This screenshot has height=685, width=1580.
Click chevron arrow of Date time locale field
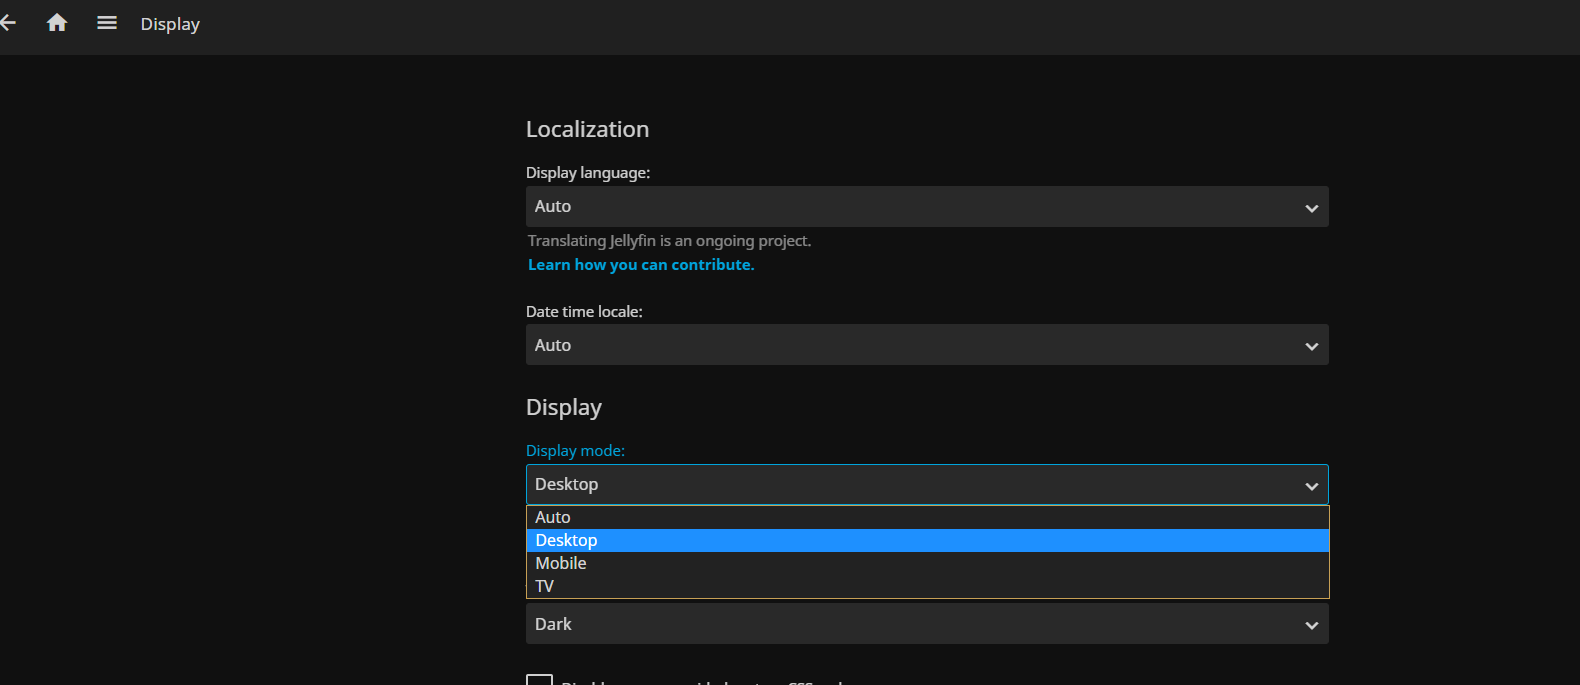1311,346
